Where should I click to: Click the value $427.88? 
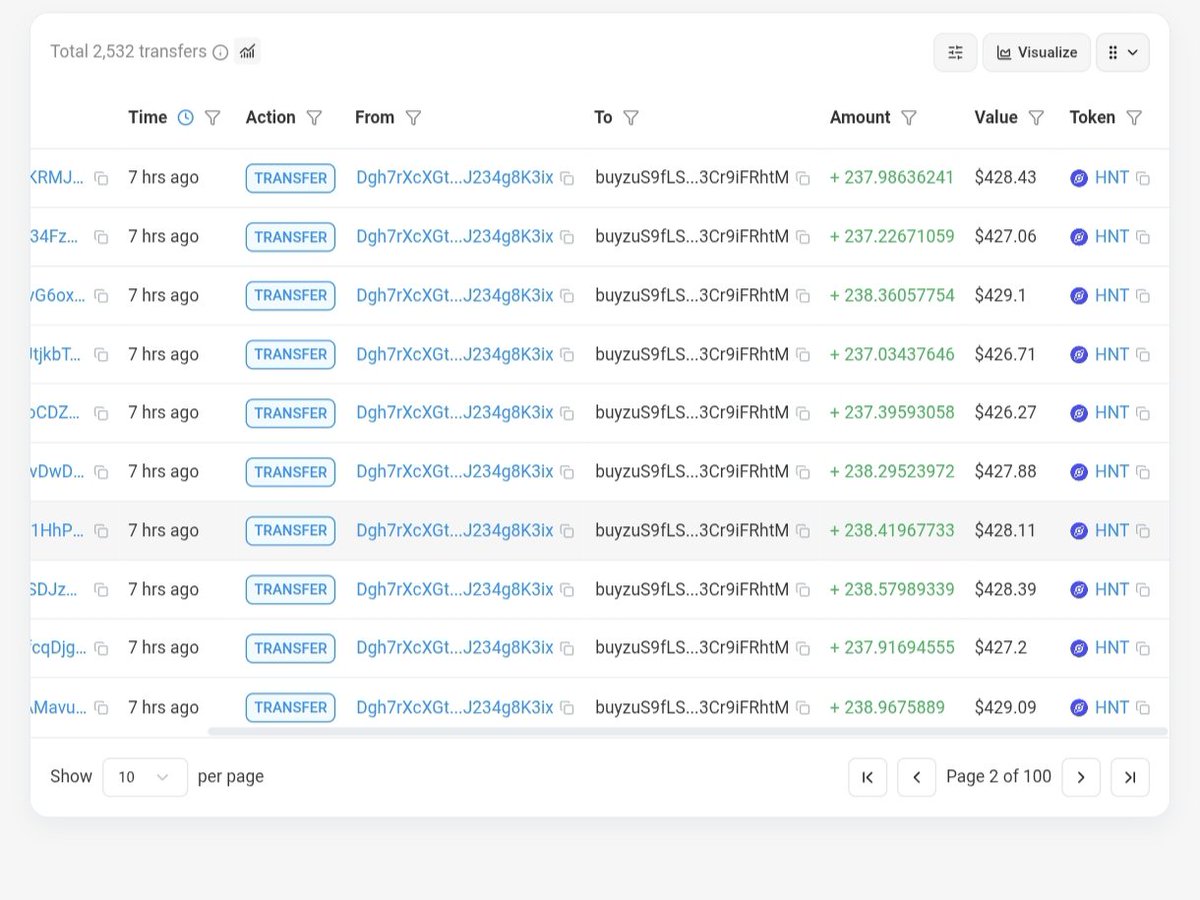pyautogui.click(x=1005, y=472)
